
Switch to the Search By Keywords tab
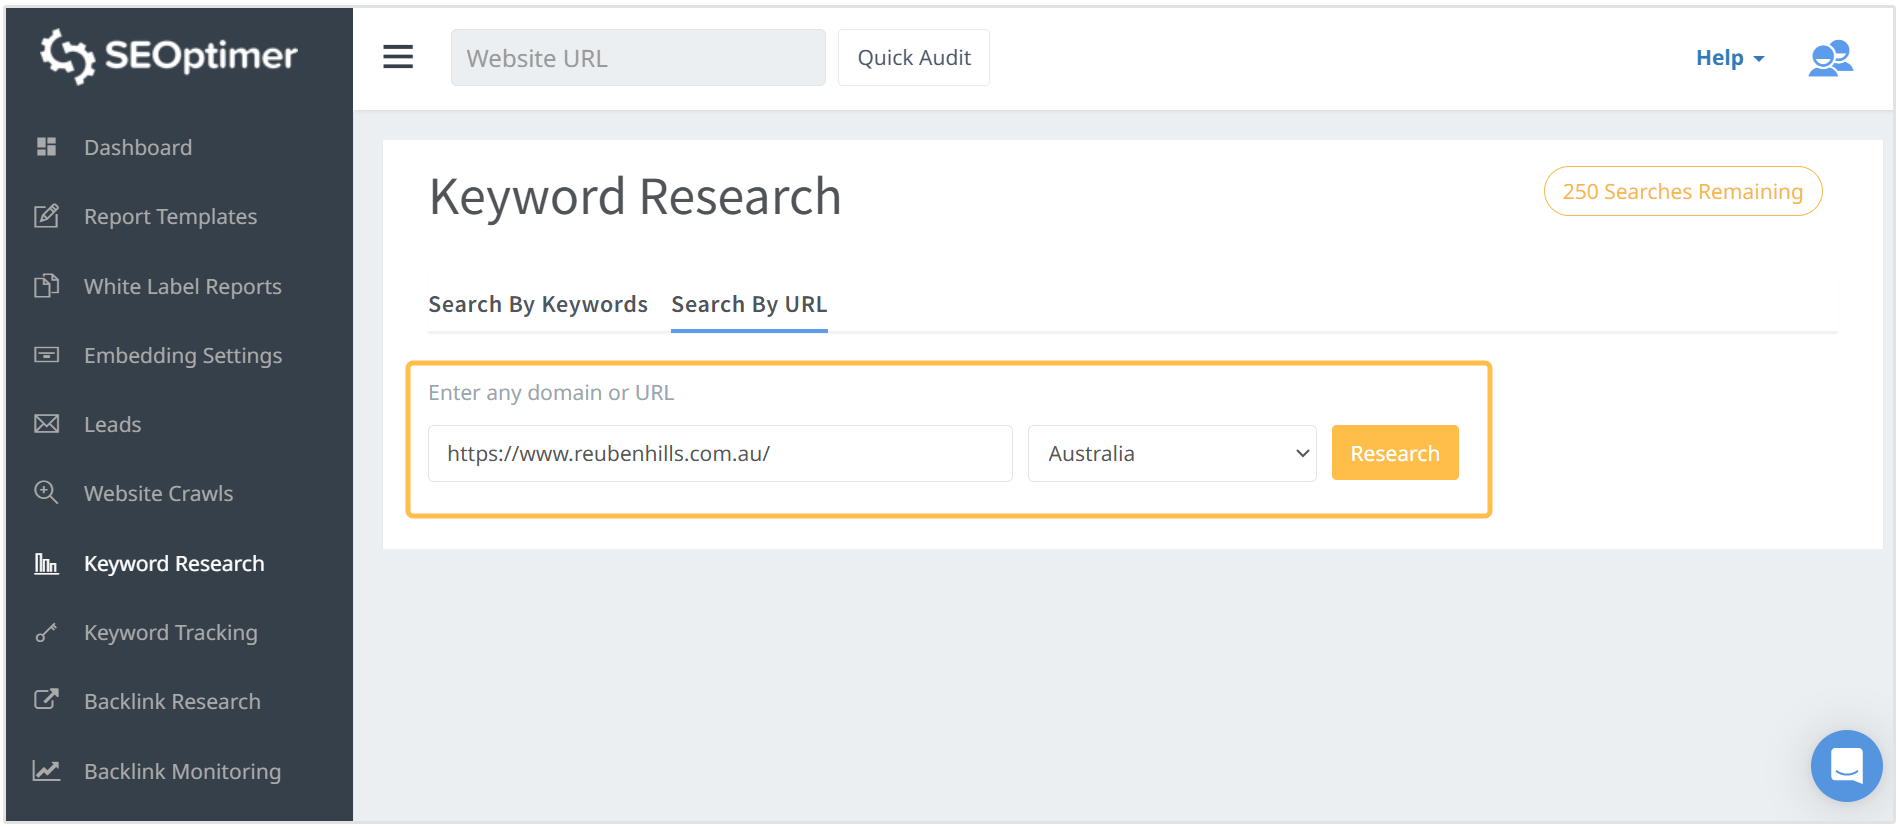point(538,304)
